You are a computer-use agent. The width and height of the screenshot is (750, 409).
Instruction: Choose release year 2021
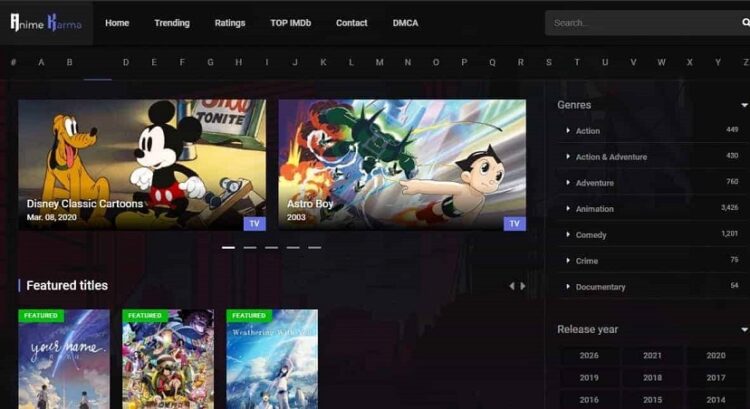[x=652, y=355]
